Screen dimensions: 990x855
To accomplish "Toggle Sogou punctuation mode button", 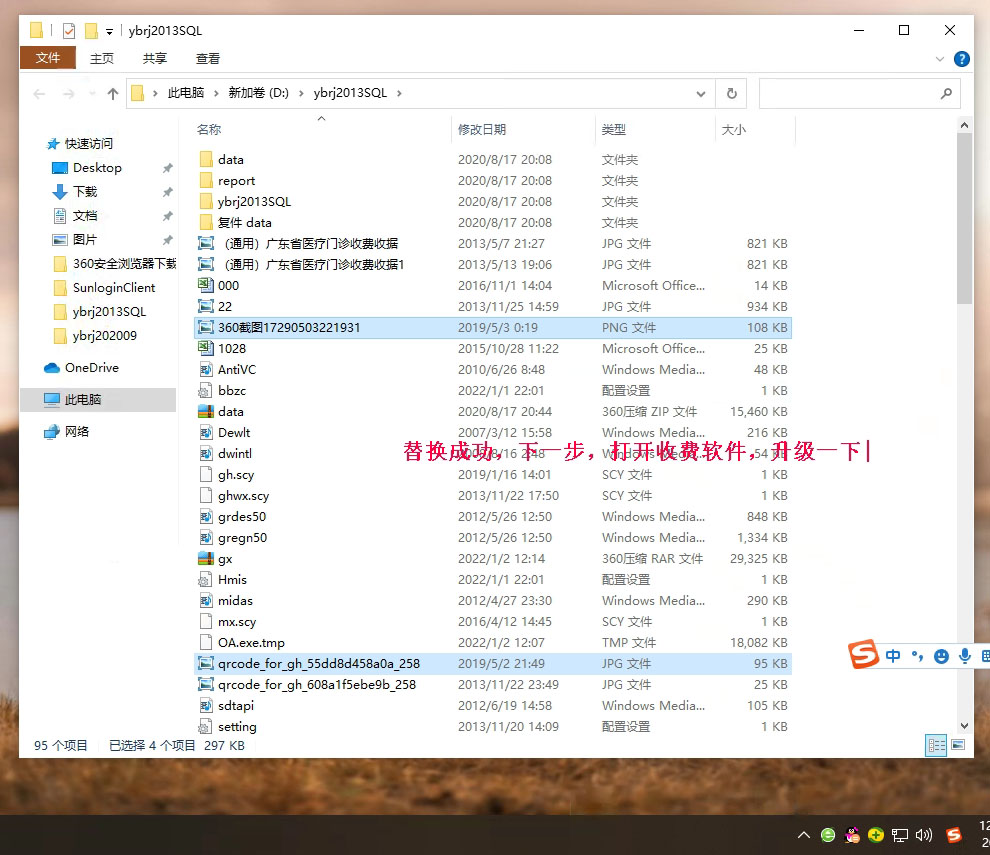I will click(x=917, y=656).
